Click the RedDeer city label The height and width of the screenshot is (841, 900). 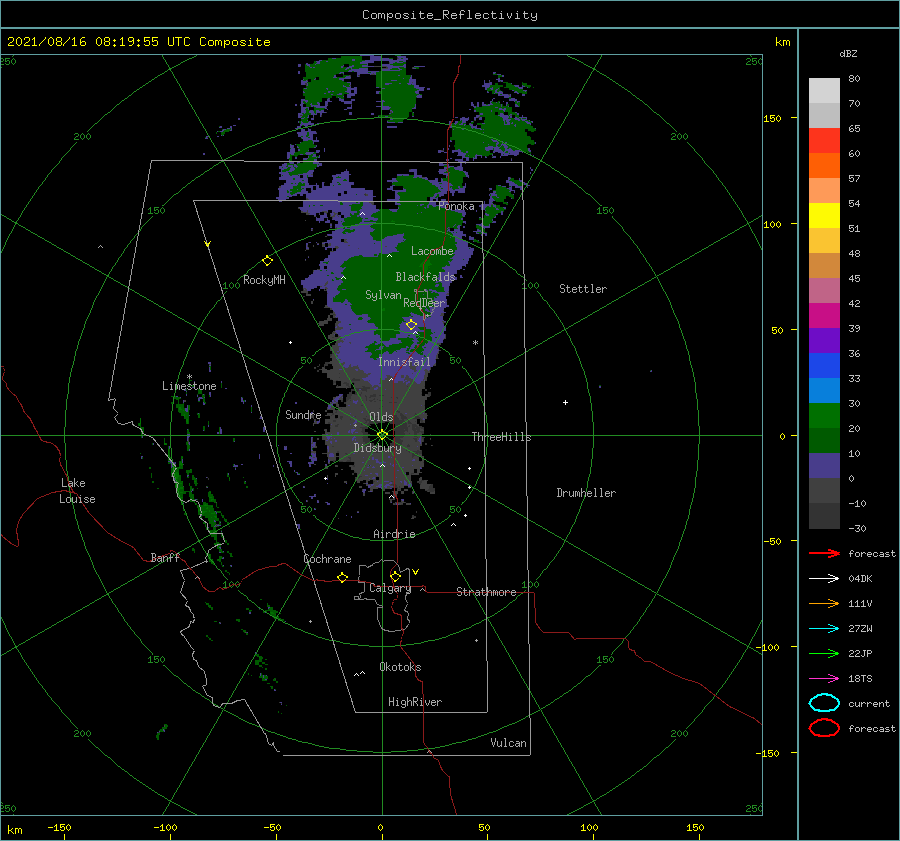(424, 303)
